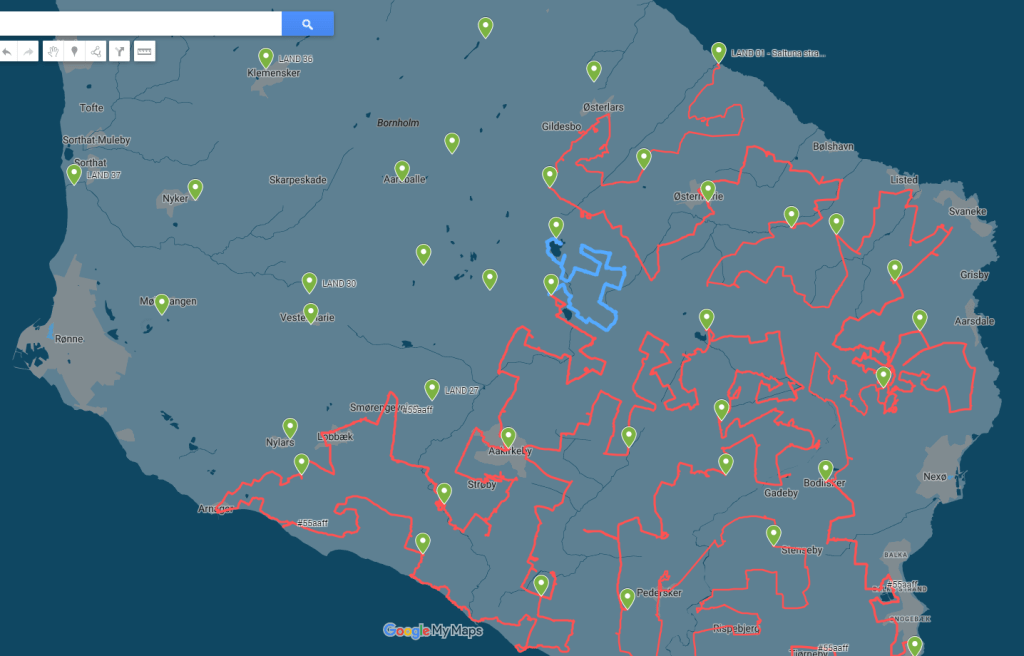The image size is (1024, 656).
Task: Activate the ruler measure distance tool
Action: [144, 51]
